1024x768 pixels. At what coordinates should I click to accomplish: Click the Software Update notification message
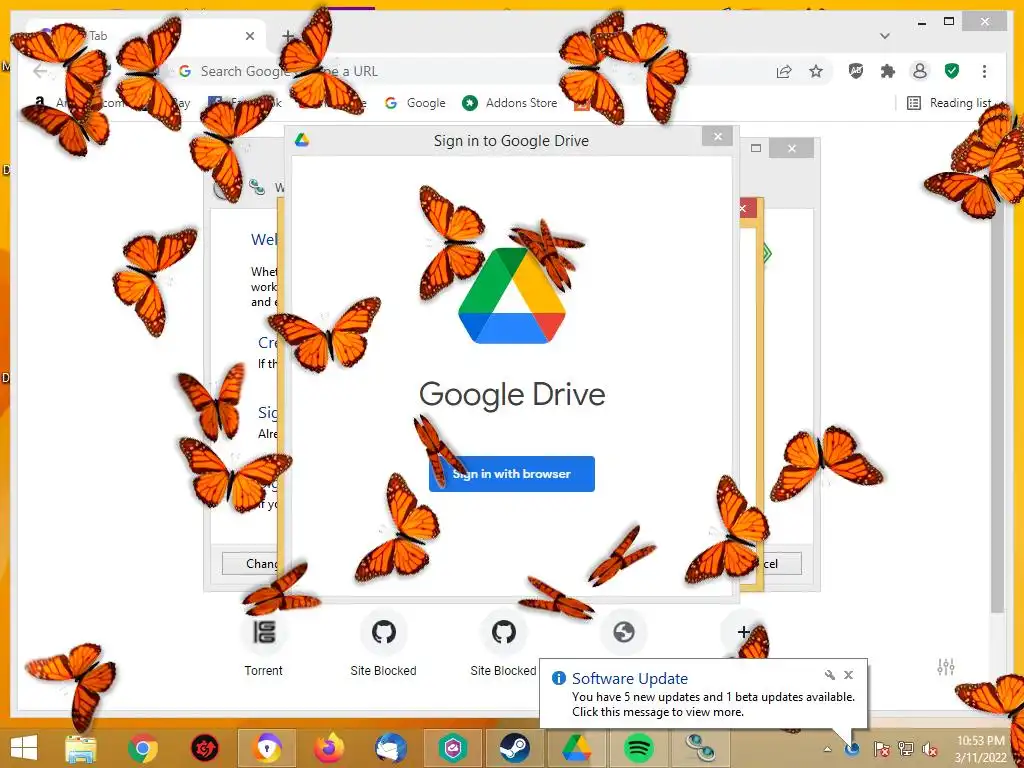pyautogui.click(x=713, y=705)
